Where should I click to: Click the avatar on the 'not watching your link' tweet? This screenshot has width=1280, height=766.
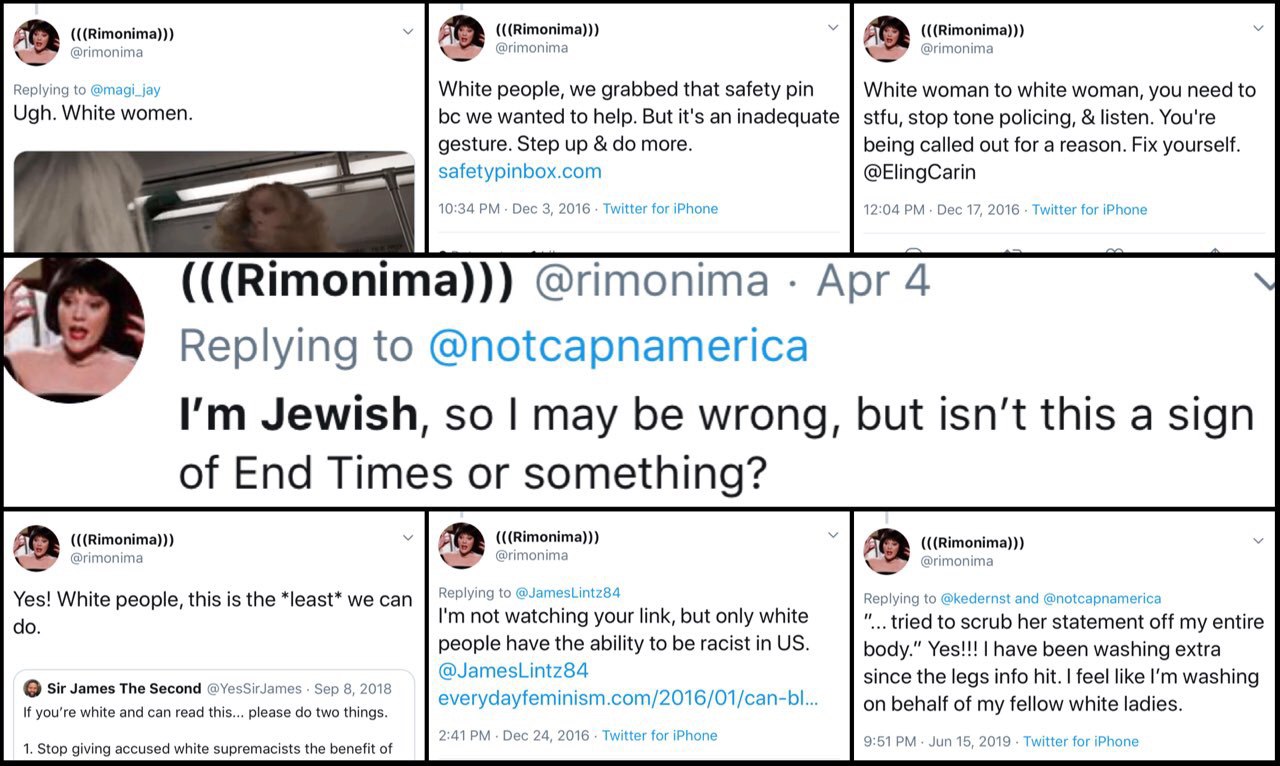(462, 545)
